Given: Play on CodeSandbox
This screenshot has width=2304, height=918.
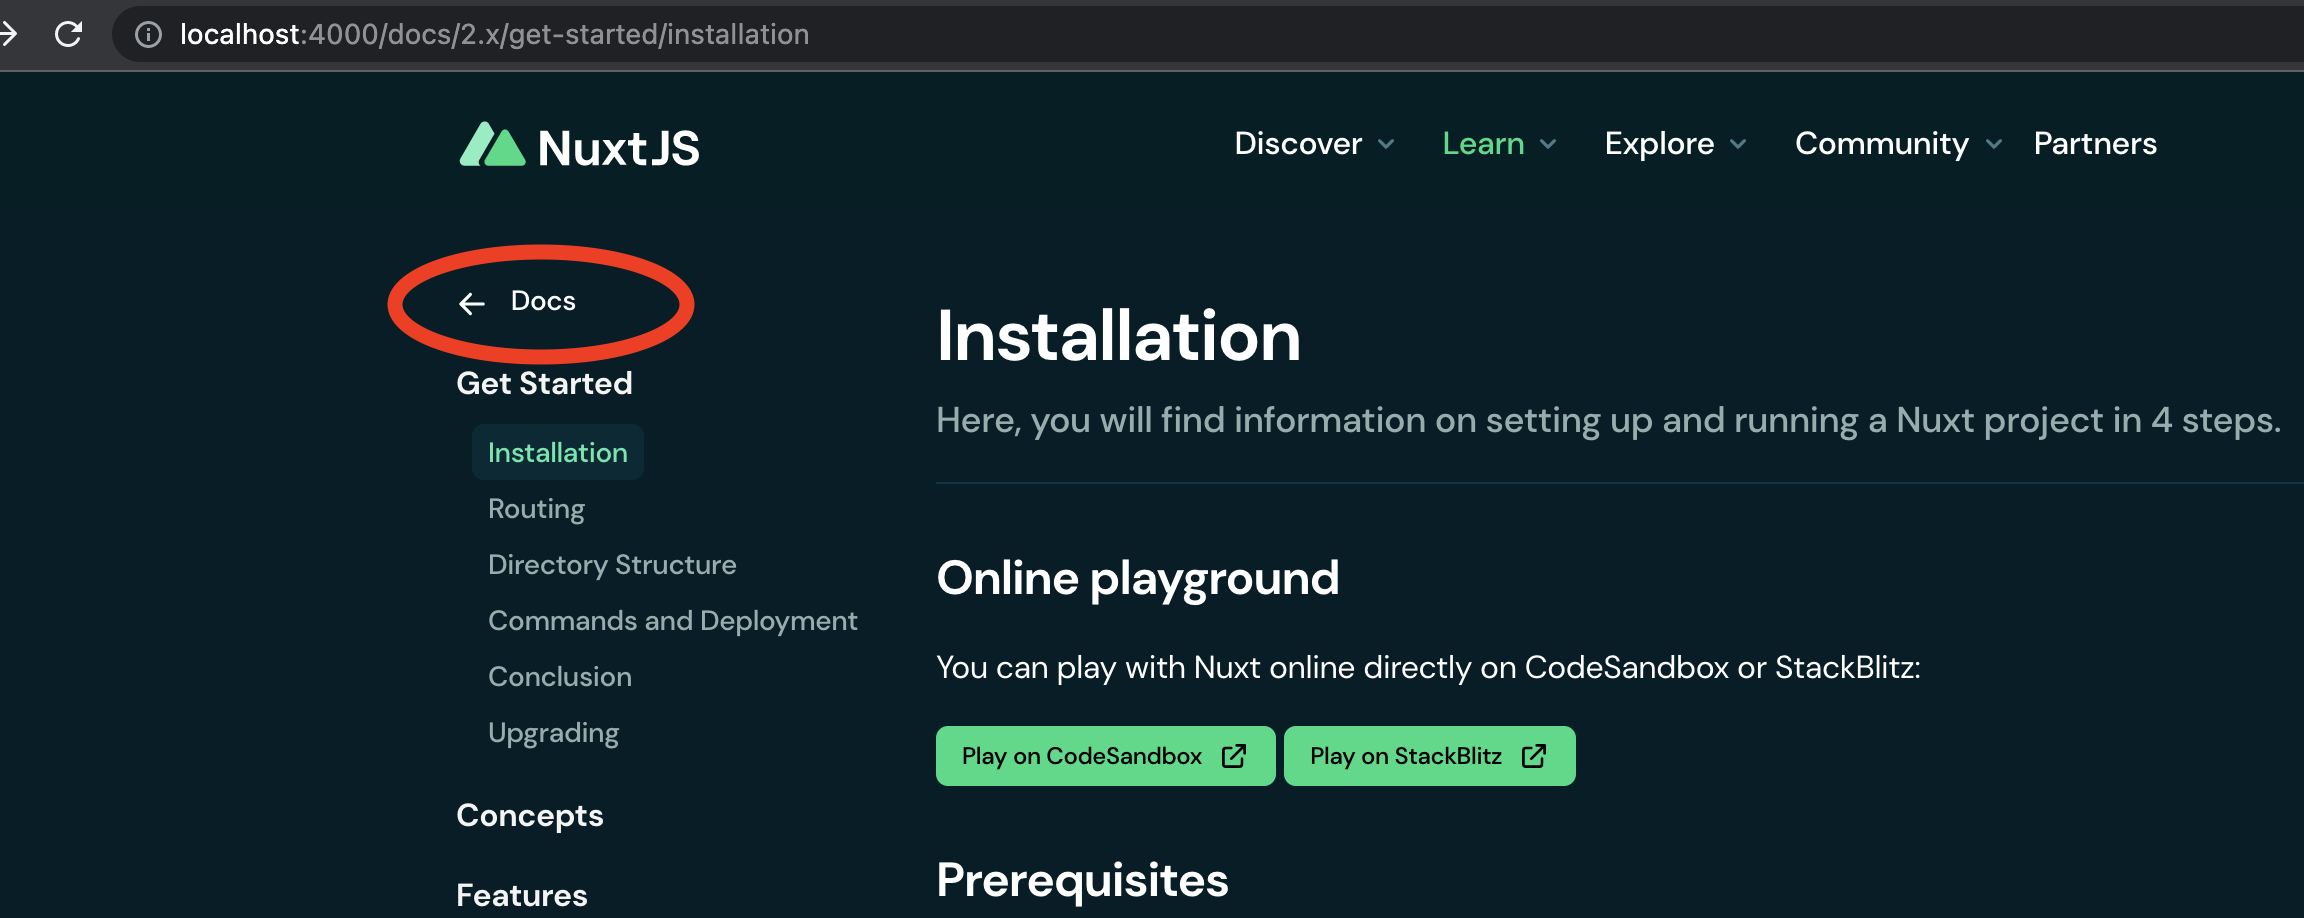Looking at the screenshot, I should tap(1105, 756).
